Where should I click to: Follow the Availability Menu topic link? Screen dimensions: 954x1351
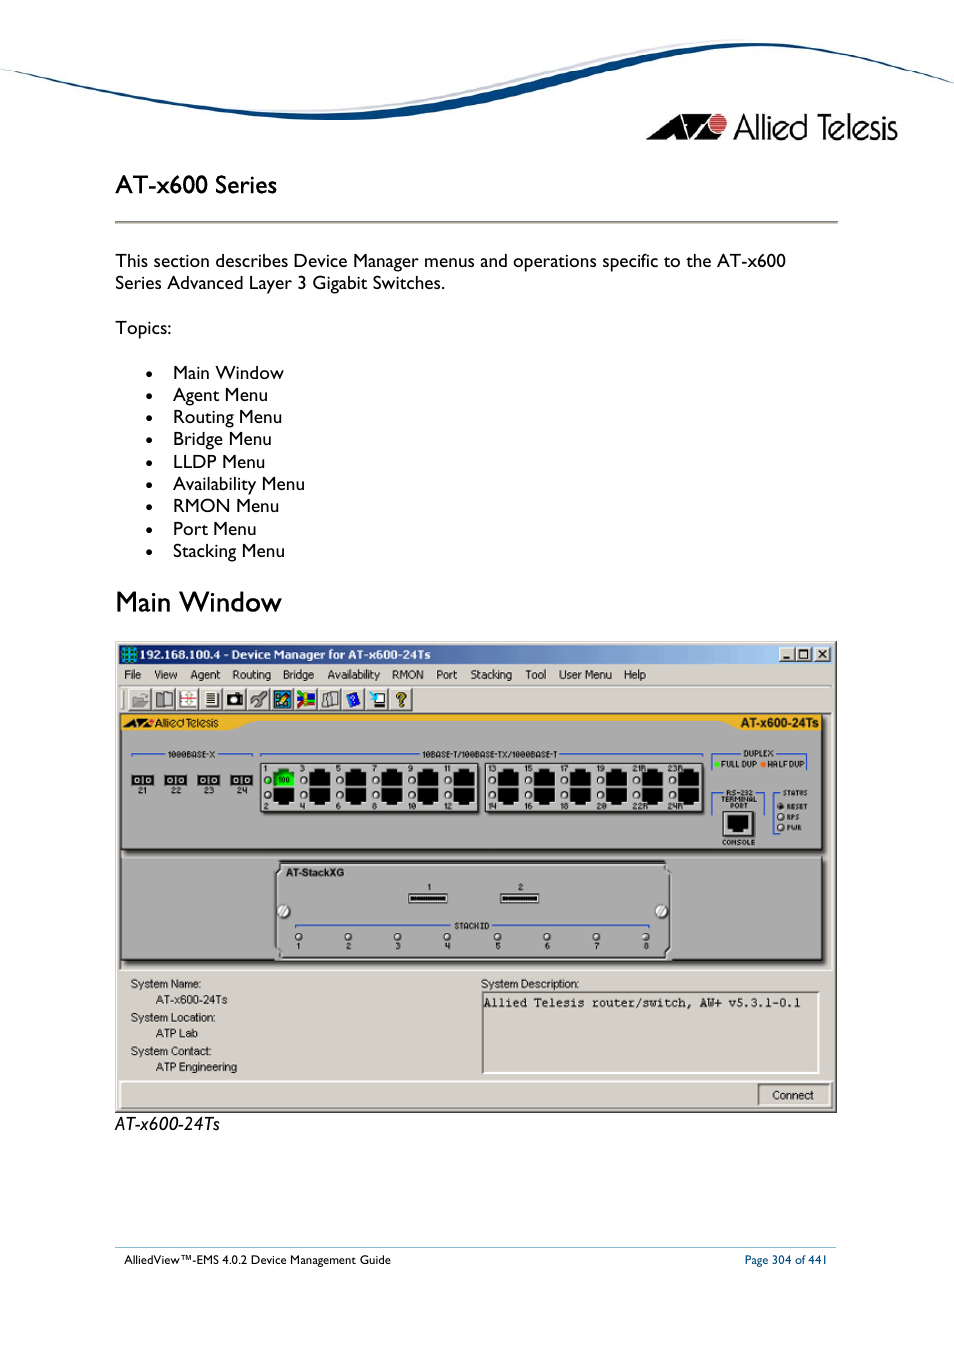[239, 484]
